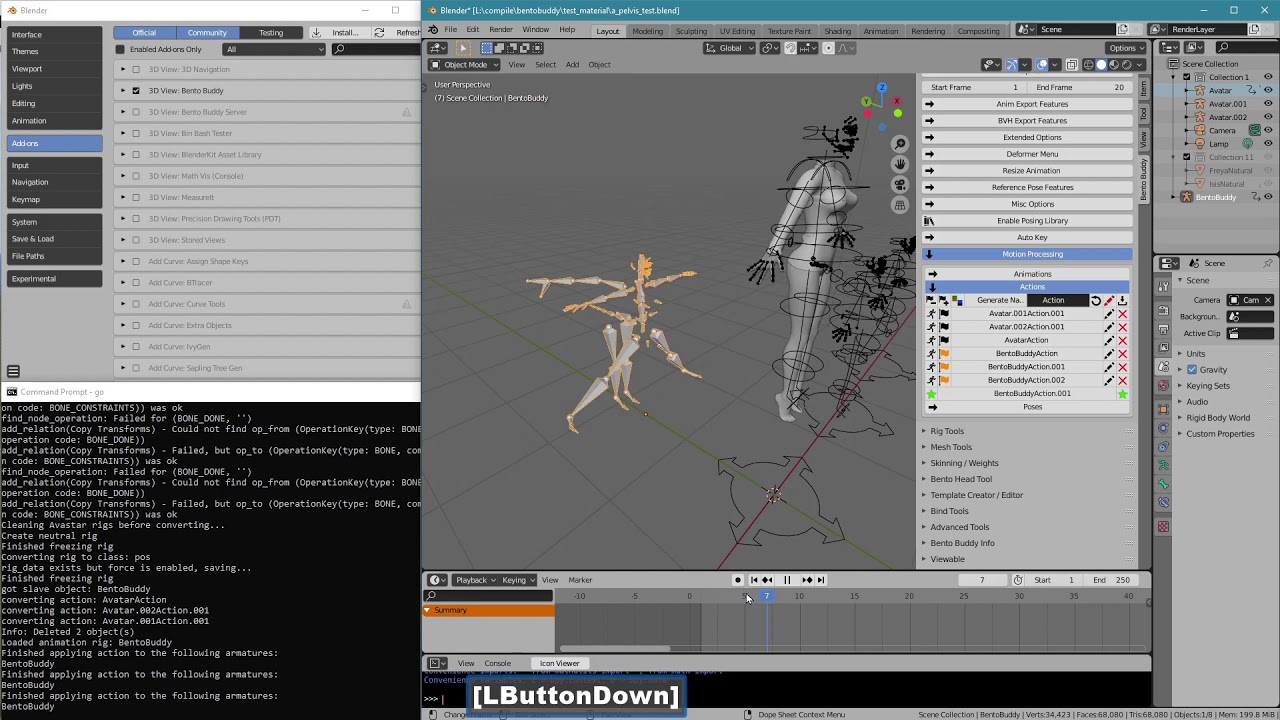This screenshot has height=720, width=1280.
Task: Collapse the Summary row in the dope sheet
Action: pyautogui.click(x=428, y=610)
